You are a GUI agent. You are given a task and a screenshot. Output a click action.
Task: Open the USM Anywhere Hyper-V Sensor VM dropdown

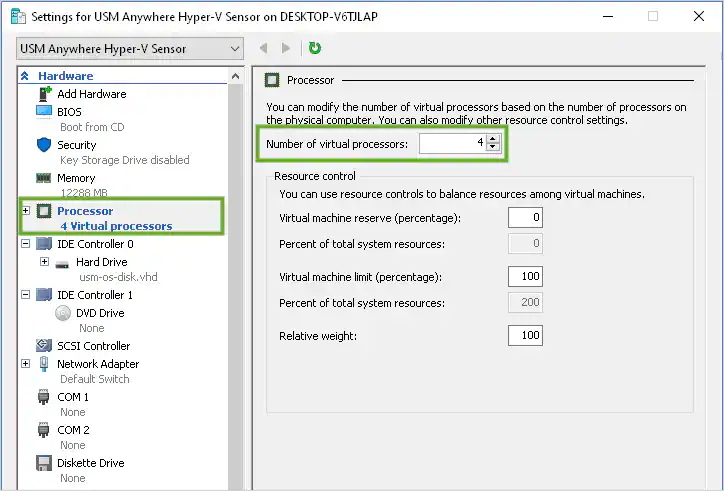(x=130, y=49)
